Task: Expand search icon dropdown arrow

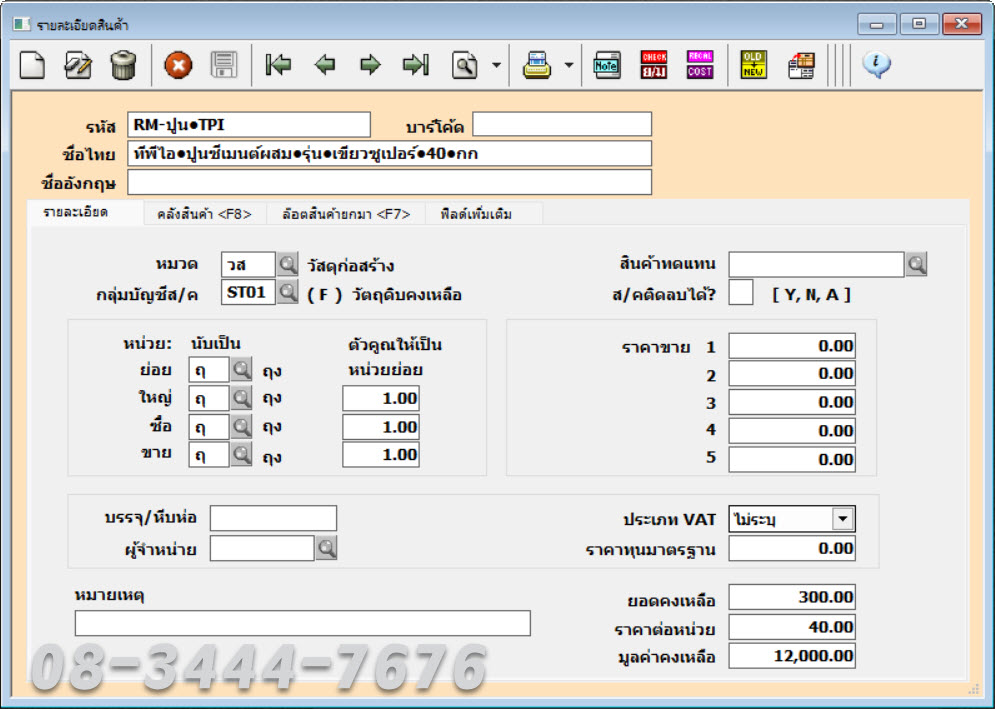Action: tap(496, 65)
